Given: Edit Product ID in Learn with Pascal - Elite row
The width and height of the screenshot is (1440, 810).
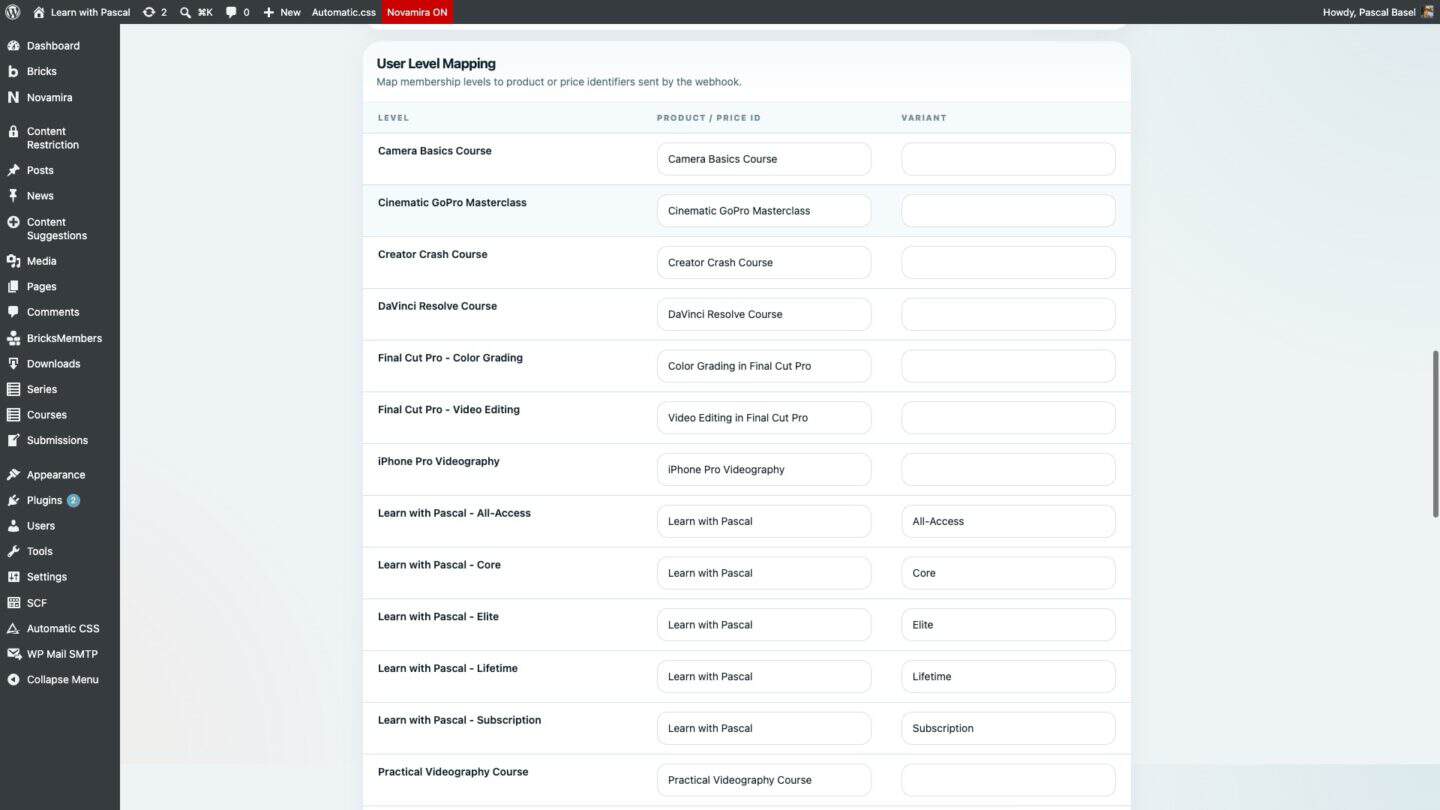Looking at the screenshot, I should [x=764, y=625].
